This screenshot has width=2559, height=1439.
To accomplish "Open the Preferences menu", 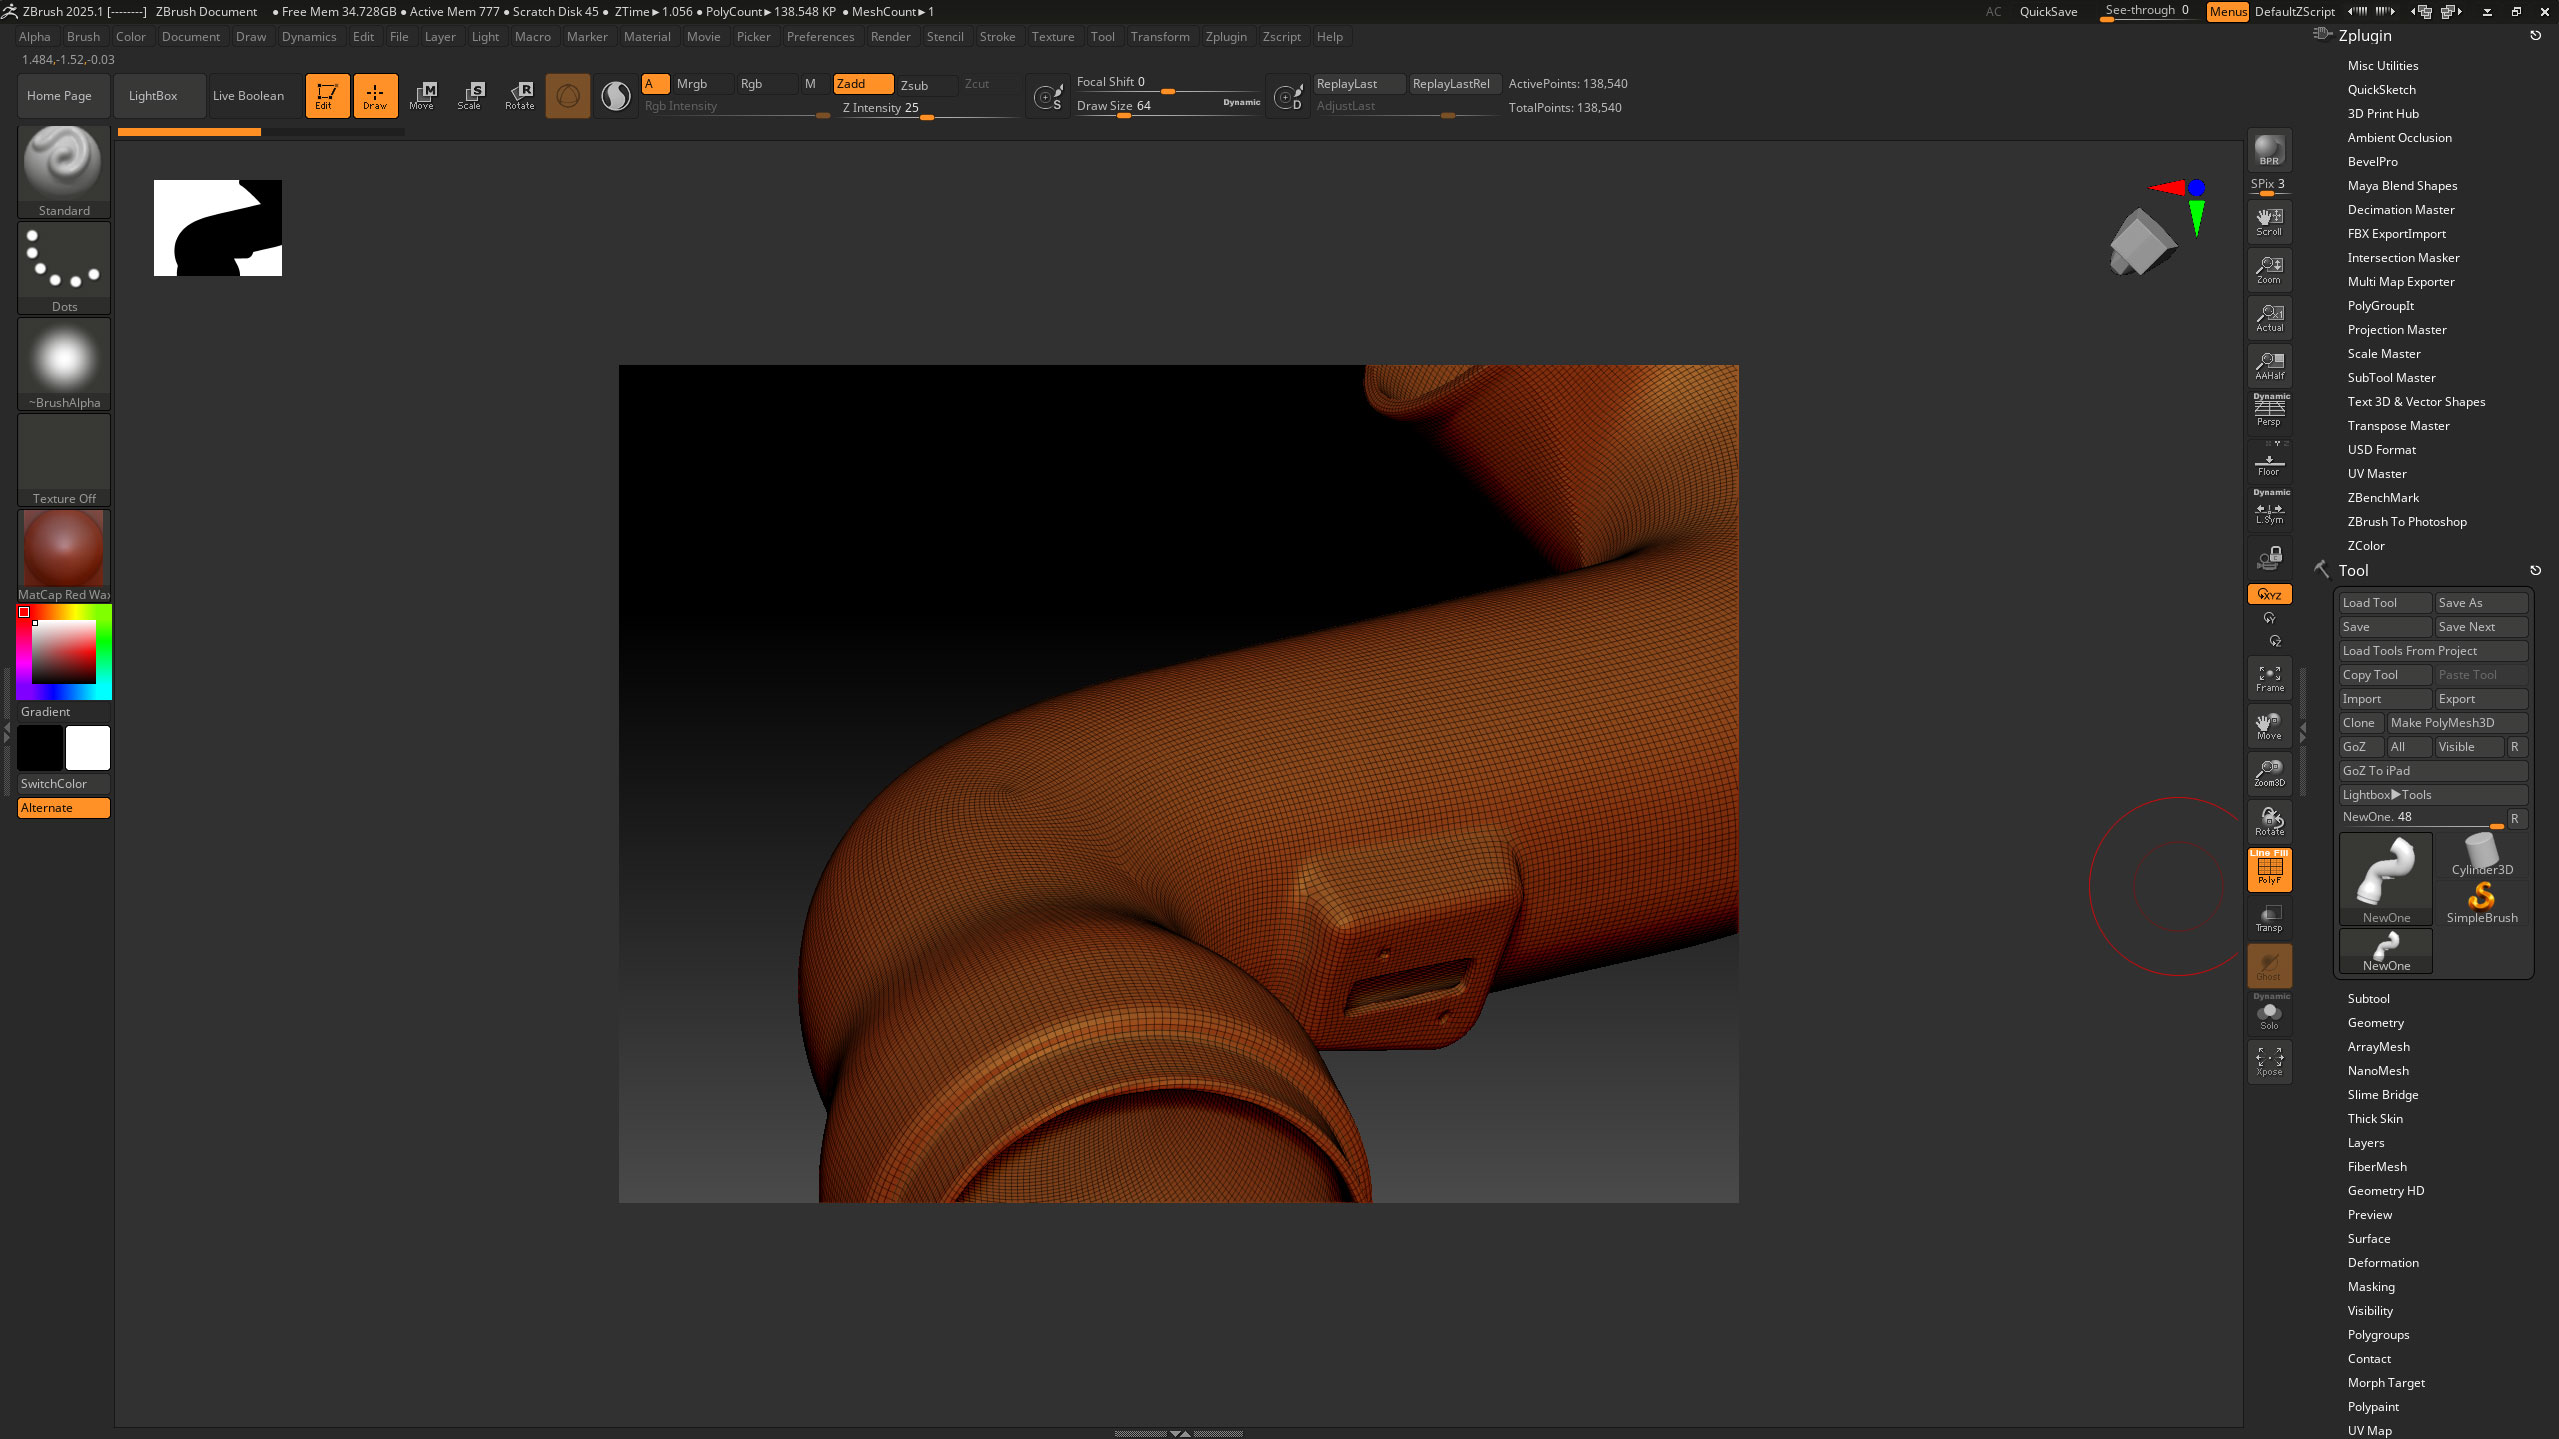I will [819, 37].
